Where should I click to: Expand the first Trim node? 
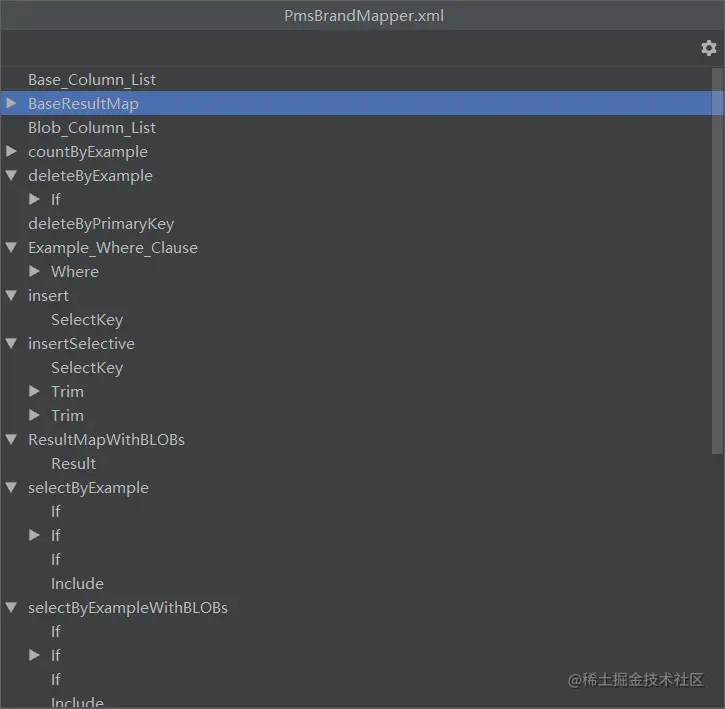point(35,391)
